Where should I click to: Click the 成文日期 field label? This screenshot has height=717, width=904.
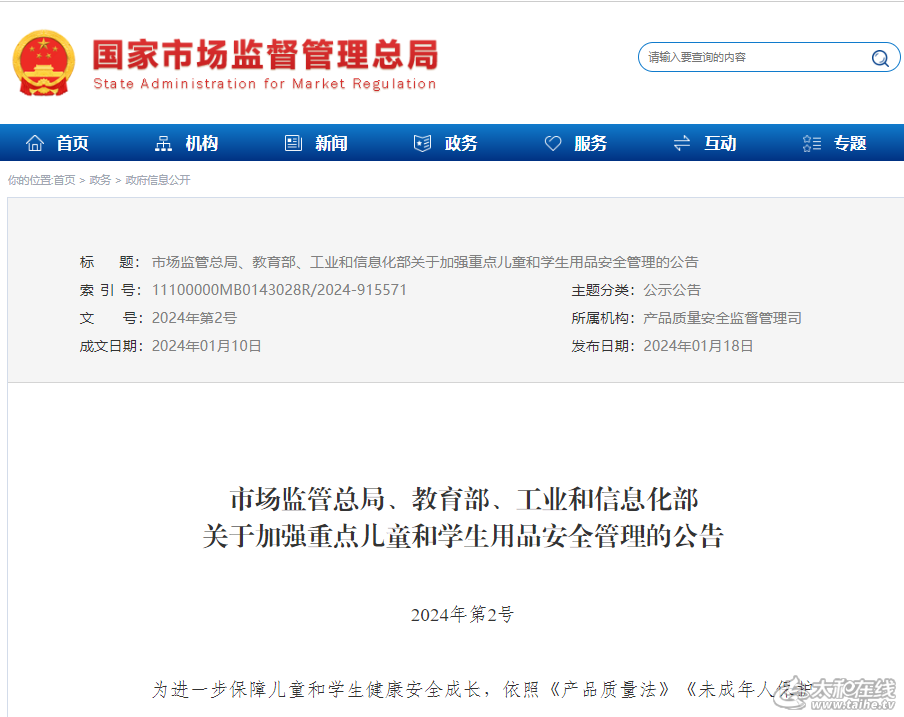click(110, 346)
